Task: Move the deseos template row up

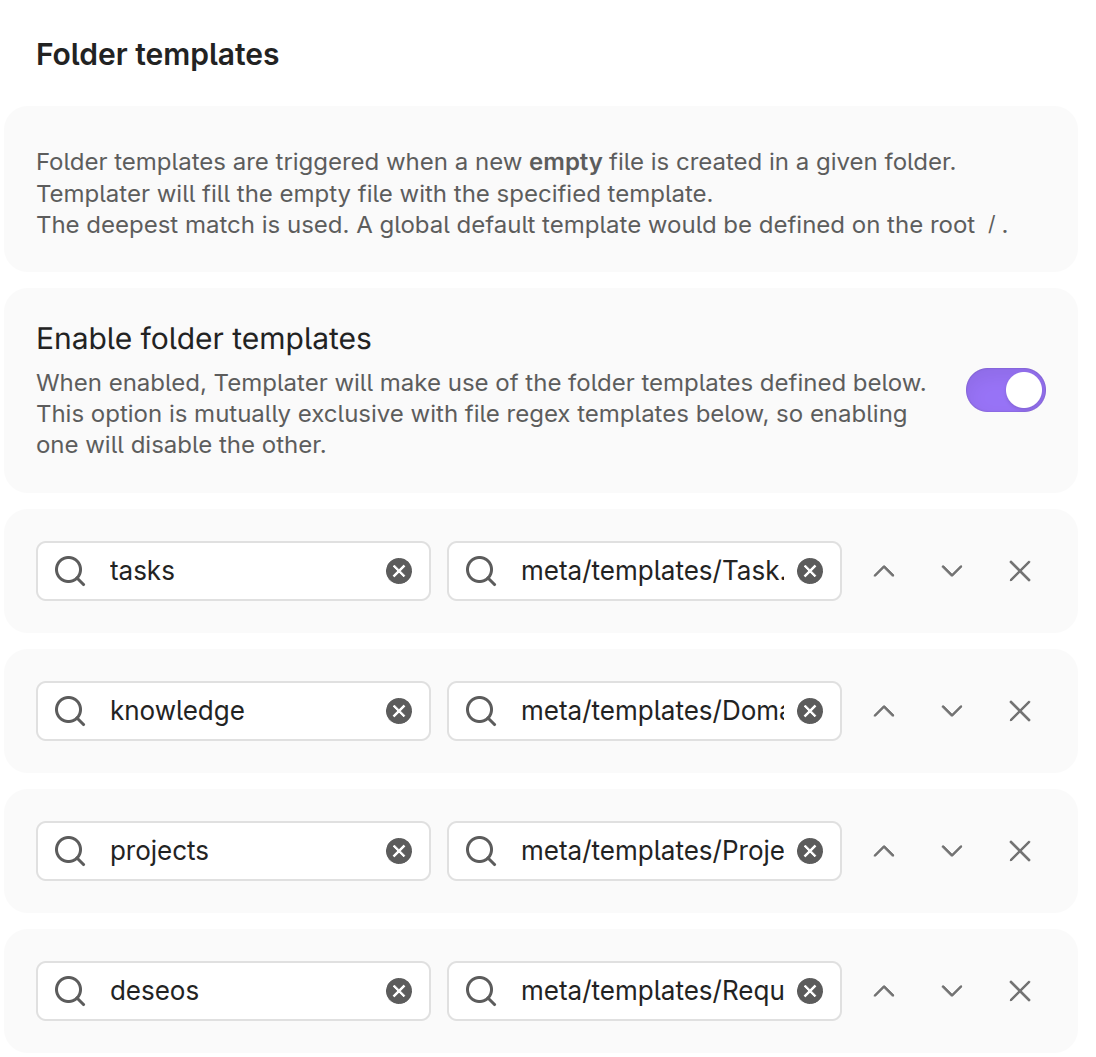Action: point(883,991)
